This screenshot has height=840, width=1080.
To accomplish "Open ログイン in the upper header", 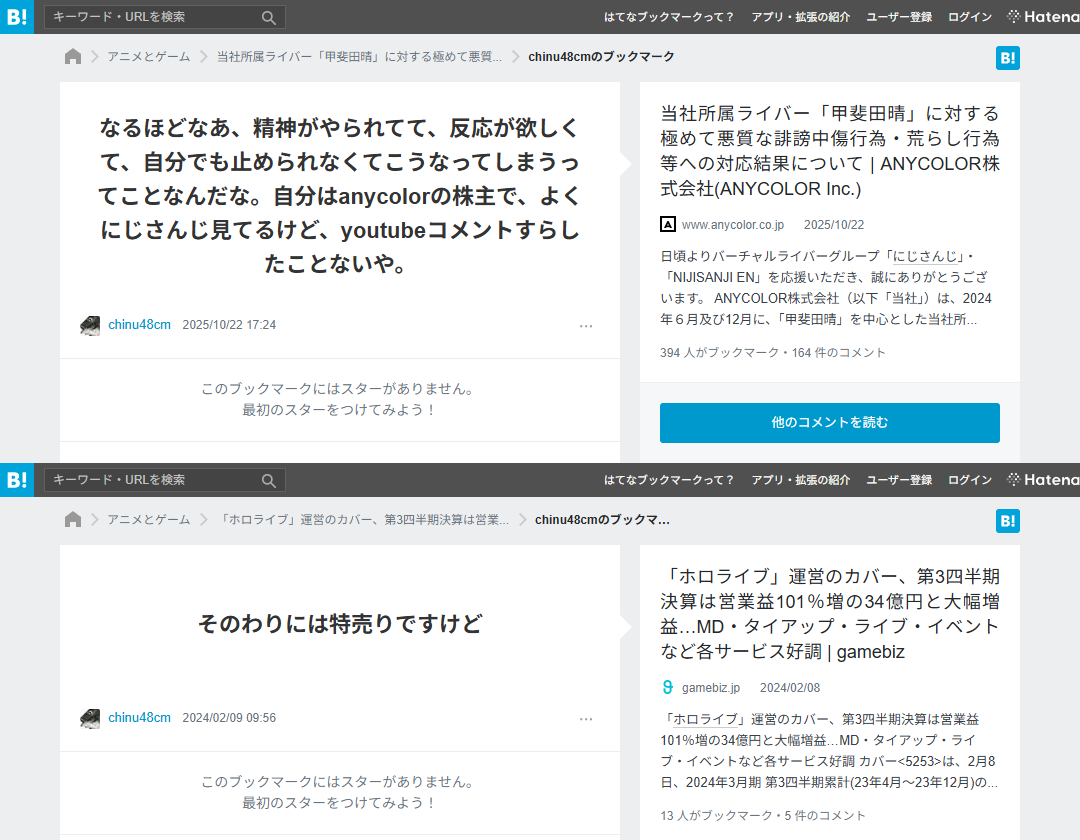I will [969, 17].
